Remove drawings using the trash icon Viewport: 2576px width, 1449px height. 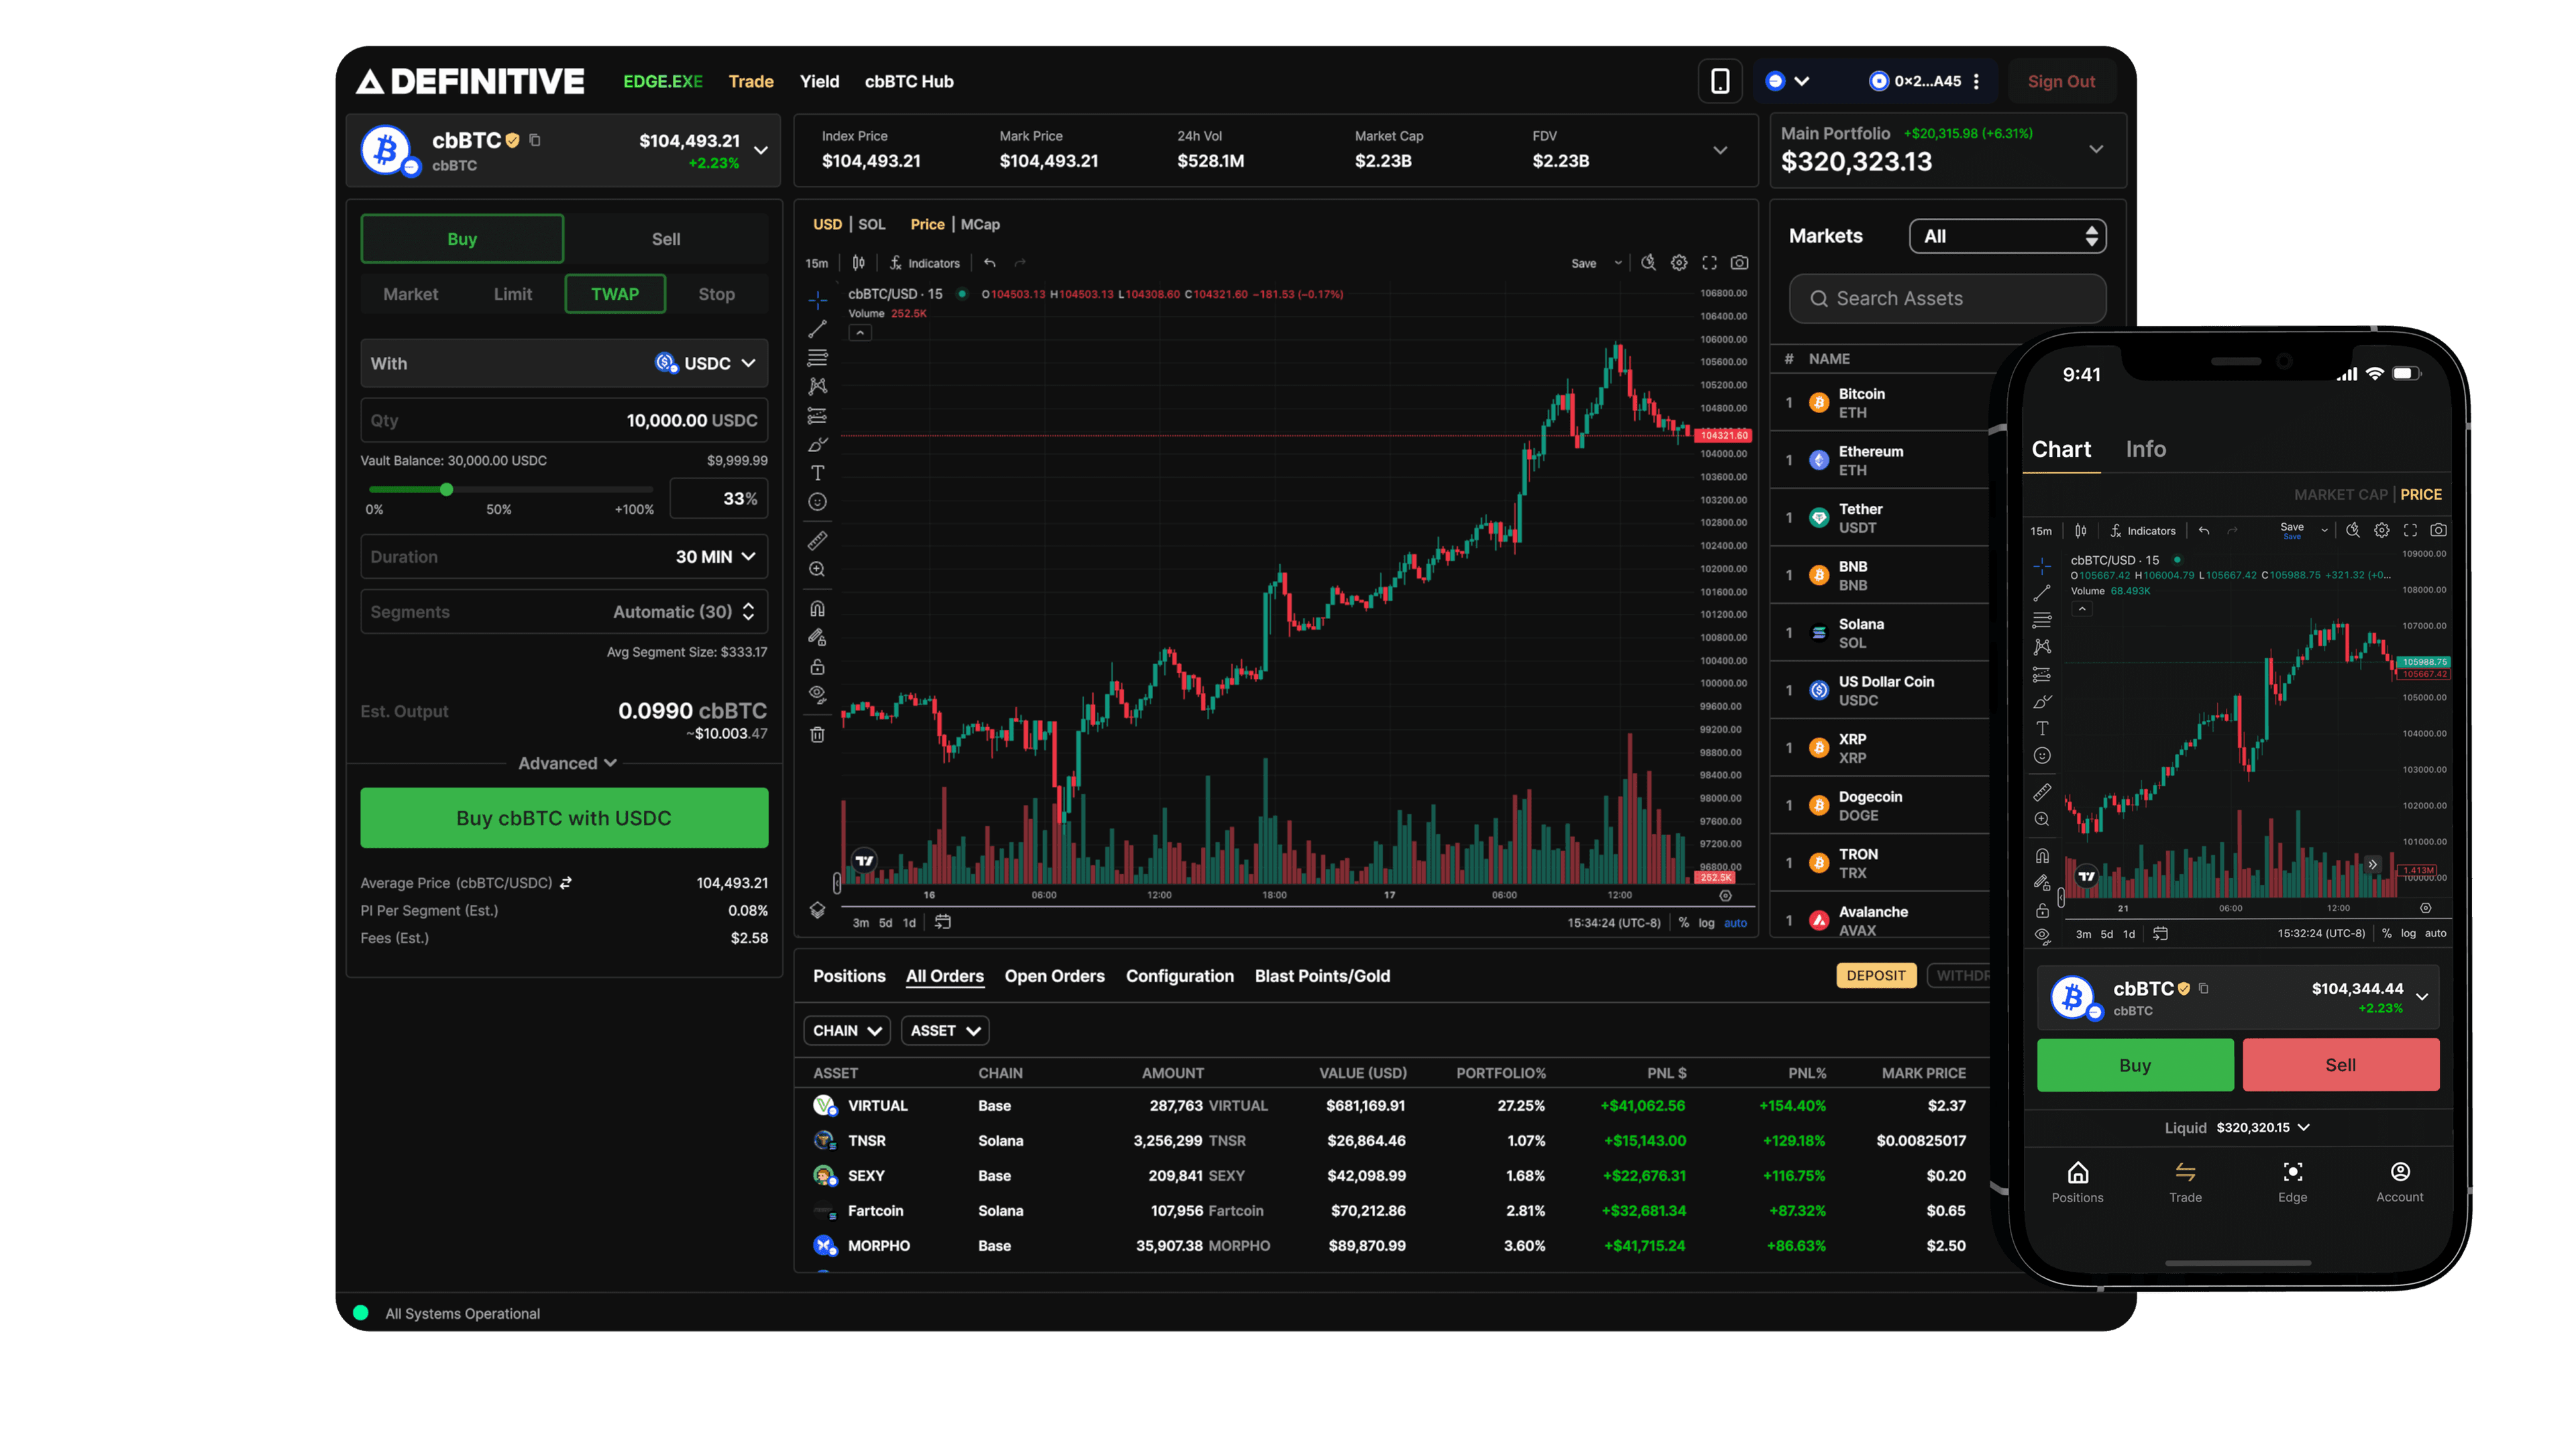click(818, 731)
